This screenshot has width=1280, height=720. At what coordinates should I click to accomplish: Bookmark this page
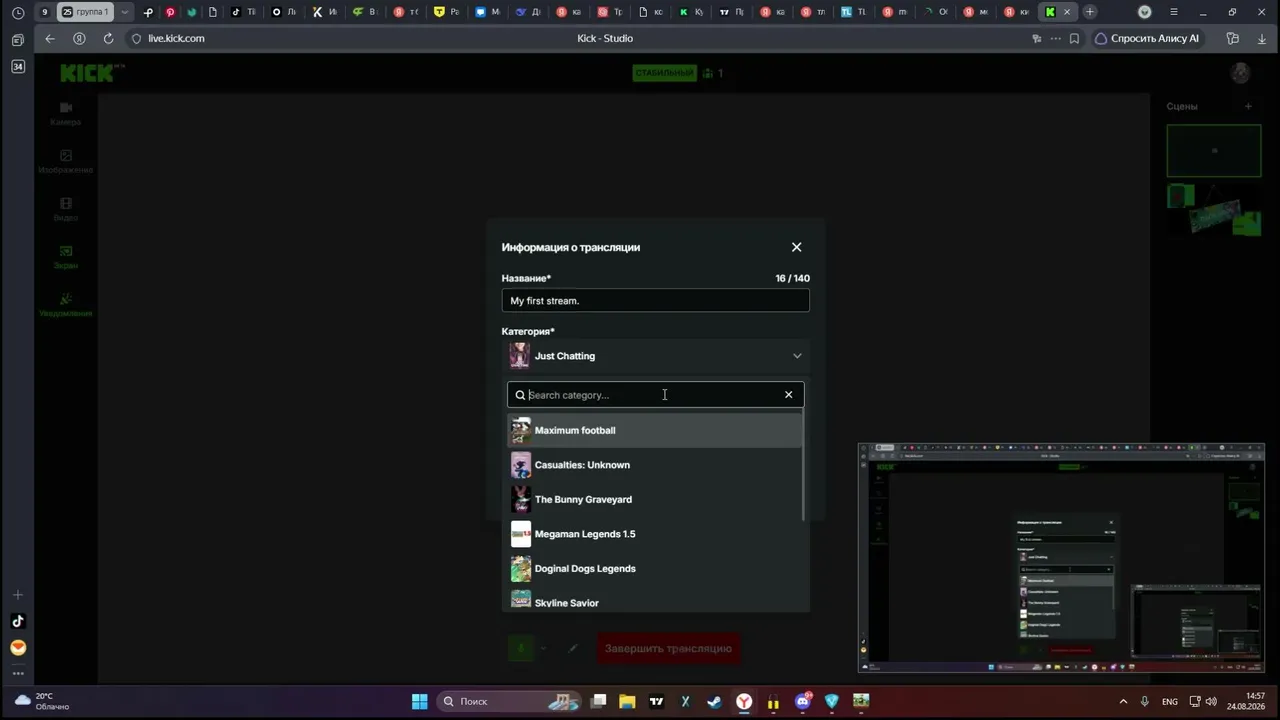click(x=1074, y=38)
